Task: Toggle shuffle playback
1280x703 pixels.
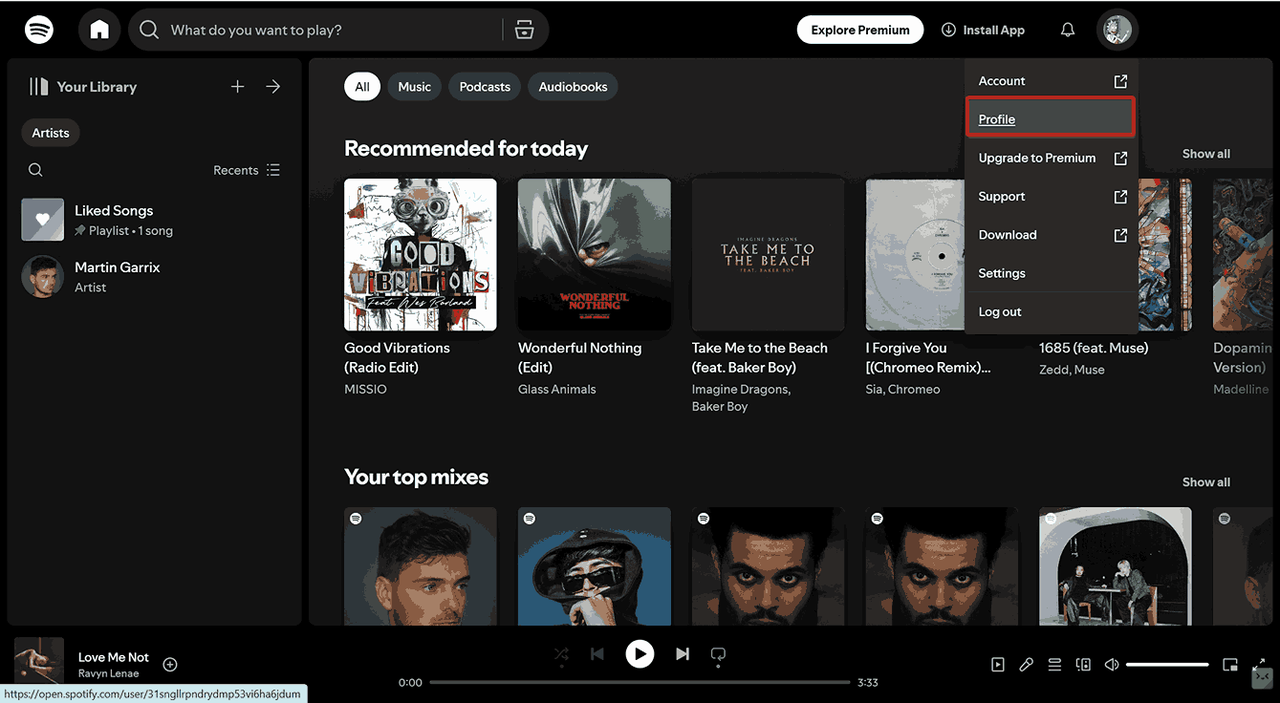Action: click(x=561, y=654)
